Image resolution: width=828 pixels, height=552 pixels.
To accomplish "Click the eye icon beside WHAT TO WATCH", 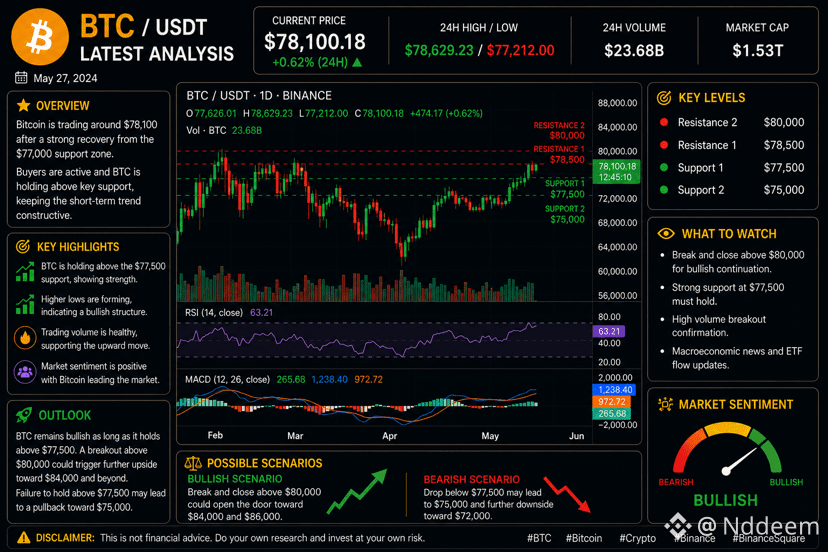I will (x=666, y=233).
